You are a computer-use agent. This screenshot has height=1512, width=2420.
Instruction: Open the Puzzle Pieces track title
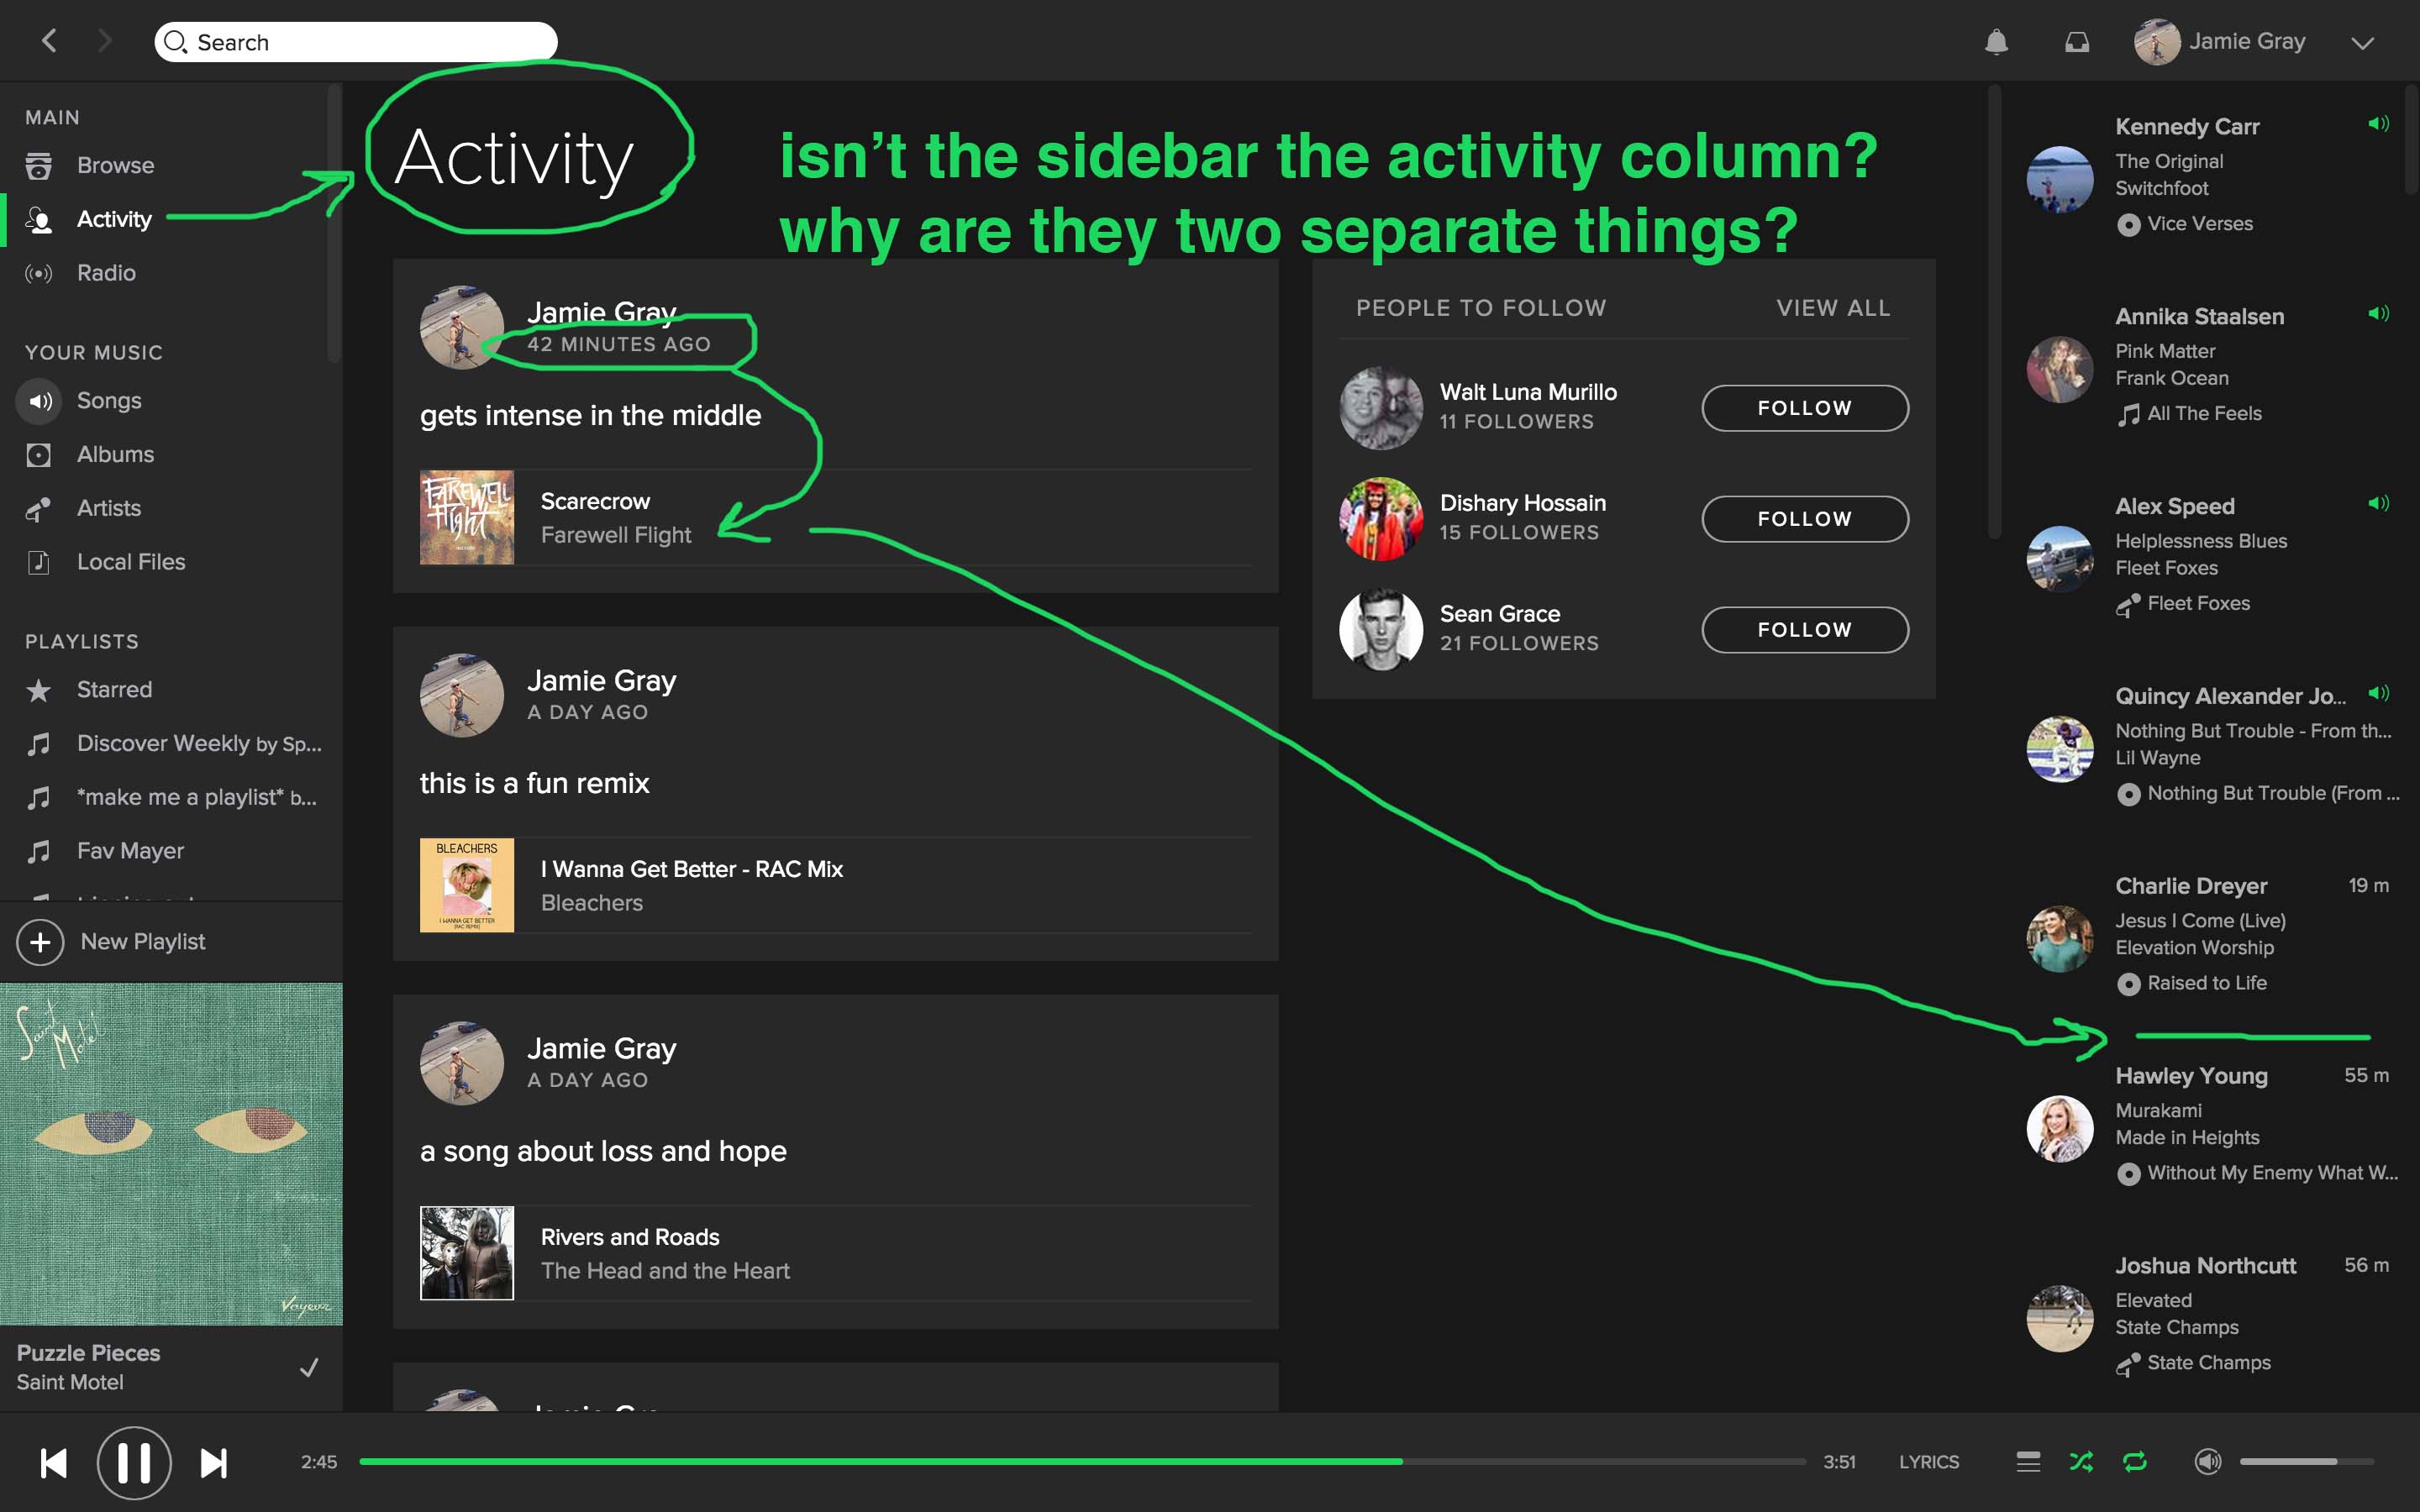coord(88,1353)
